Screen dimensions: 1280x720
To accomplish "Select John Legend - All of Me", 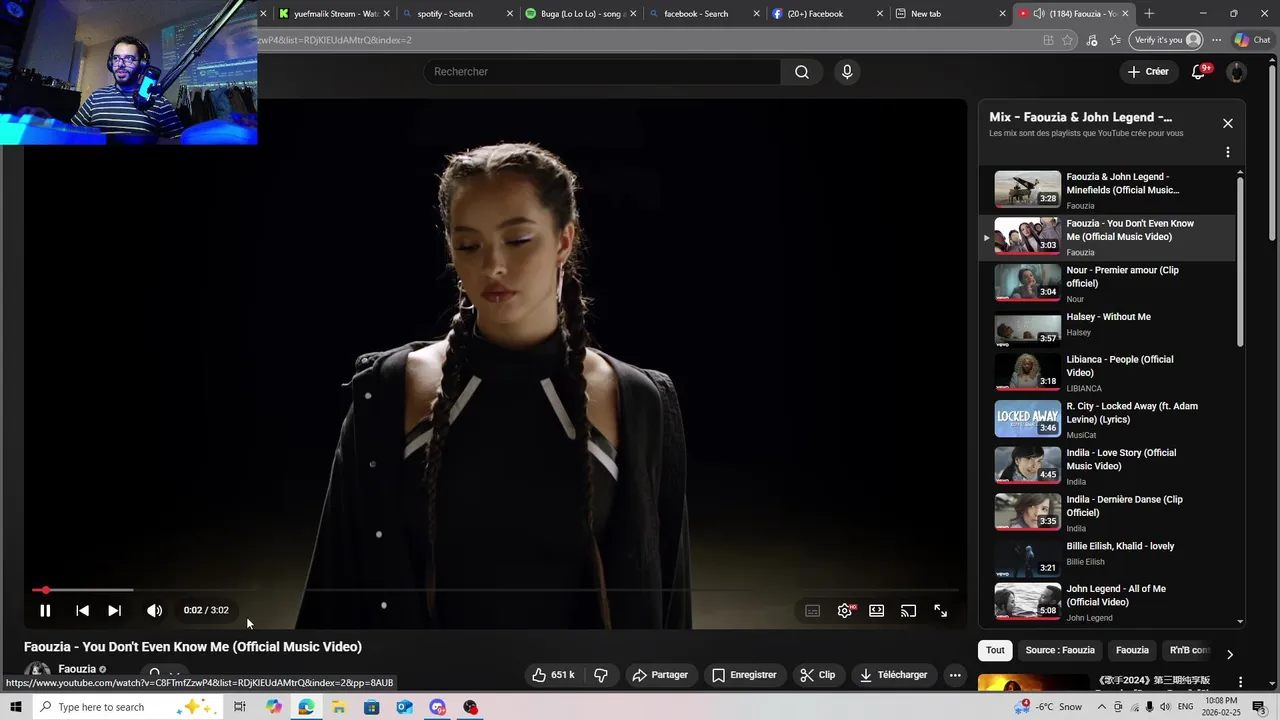I will 1107,602.
